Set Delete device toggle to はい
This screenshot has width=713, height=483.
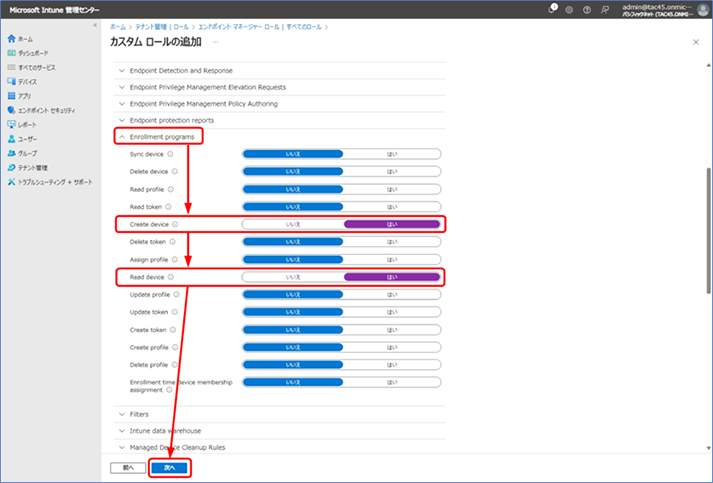pyautogui.click(x=392, y=171)
